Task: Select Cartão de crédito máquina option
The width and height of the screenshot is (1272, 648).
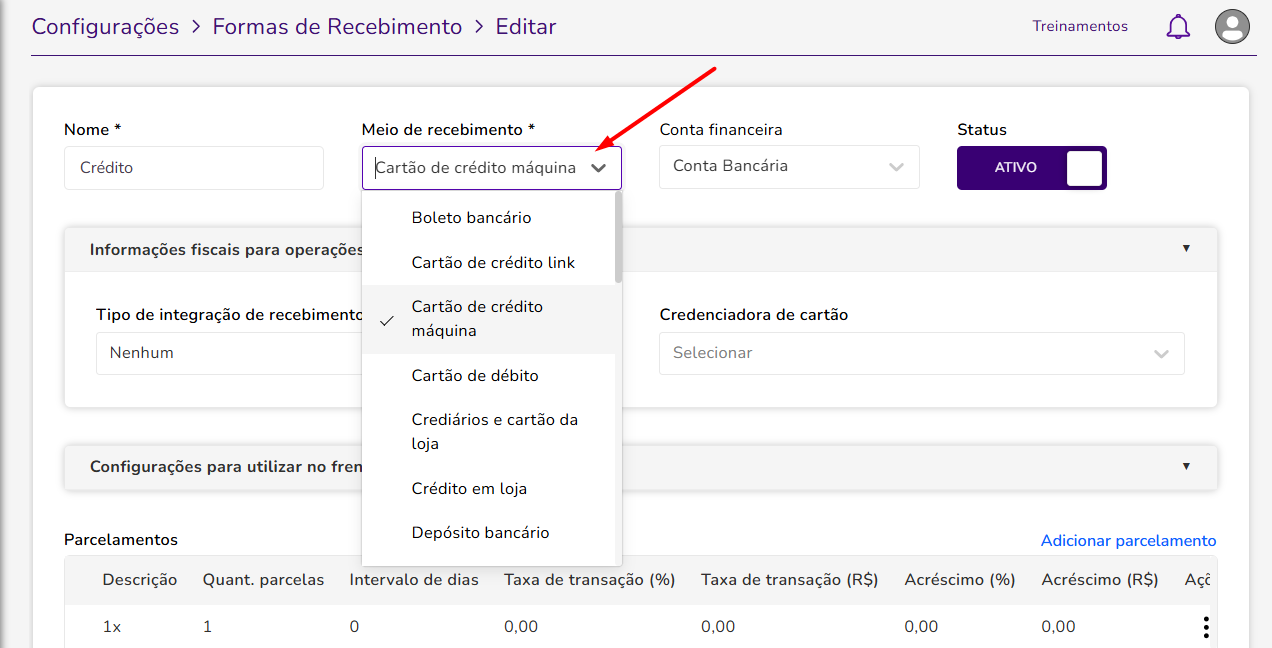Action: point(488,319)
